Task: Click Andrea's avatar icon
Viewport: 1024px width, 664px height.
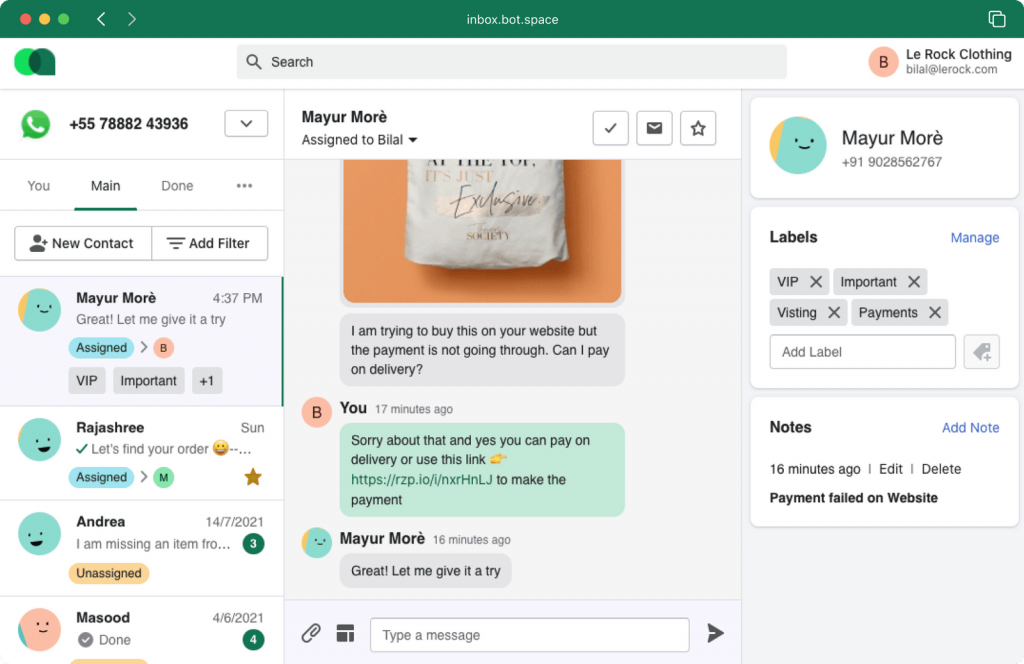Action: pyautogui.click(x=39, y=533)
